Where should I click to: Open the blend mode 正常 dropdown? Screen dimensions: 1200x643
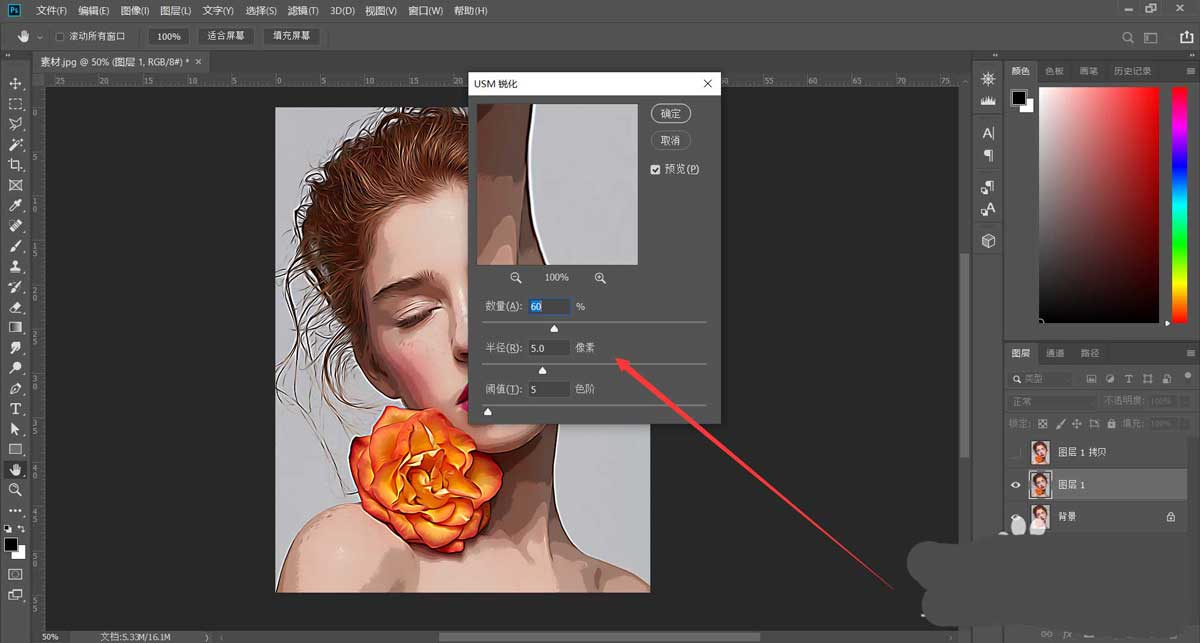point(1053,401)
